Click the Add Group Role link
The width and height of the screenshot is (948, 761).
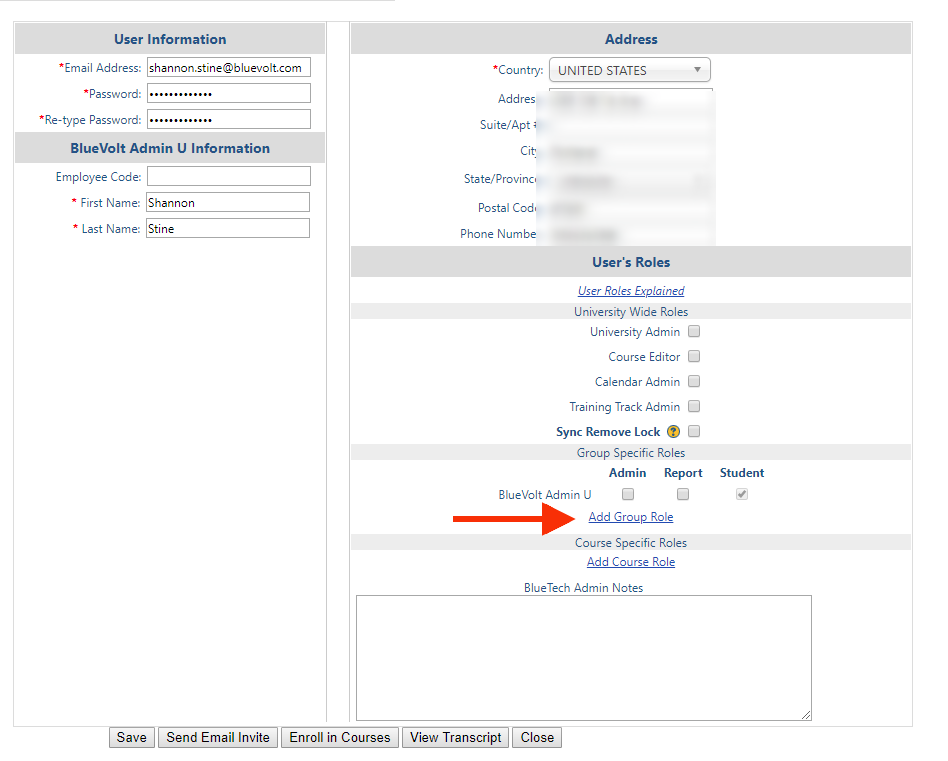click(630, 516)
